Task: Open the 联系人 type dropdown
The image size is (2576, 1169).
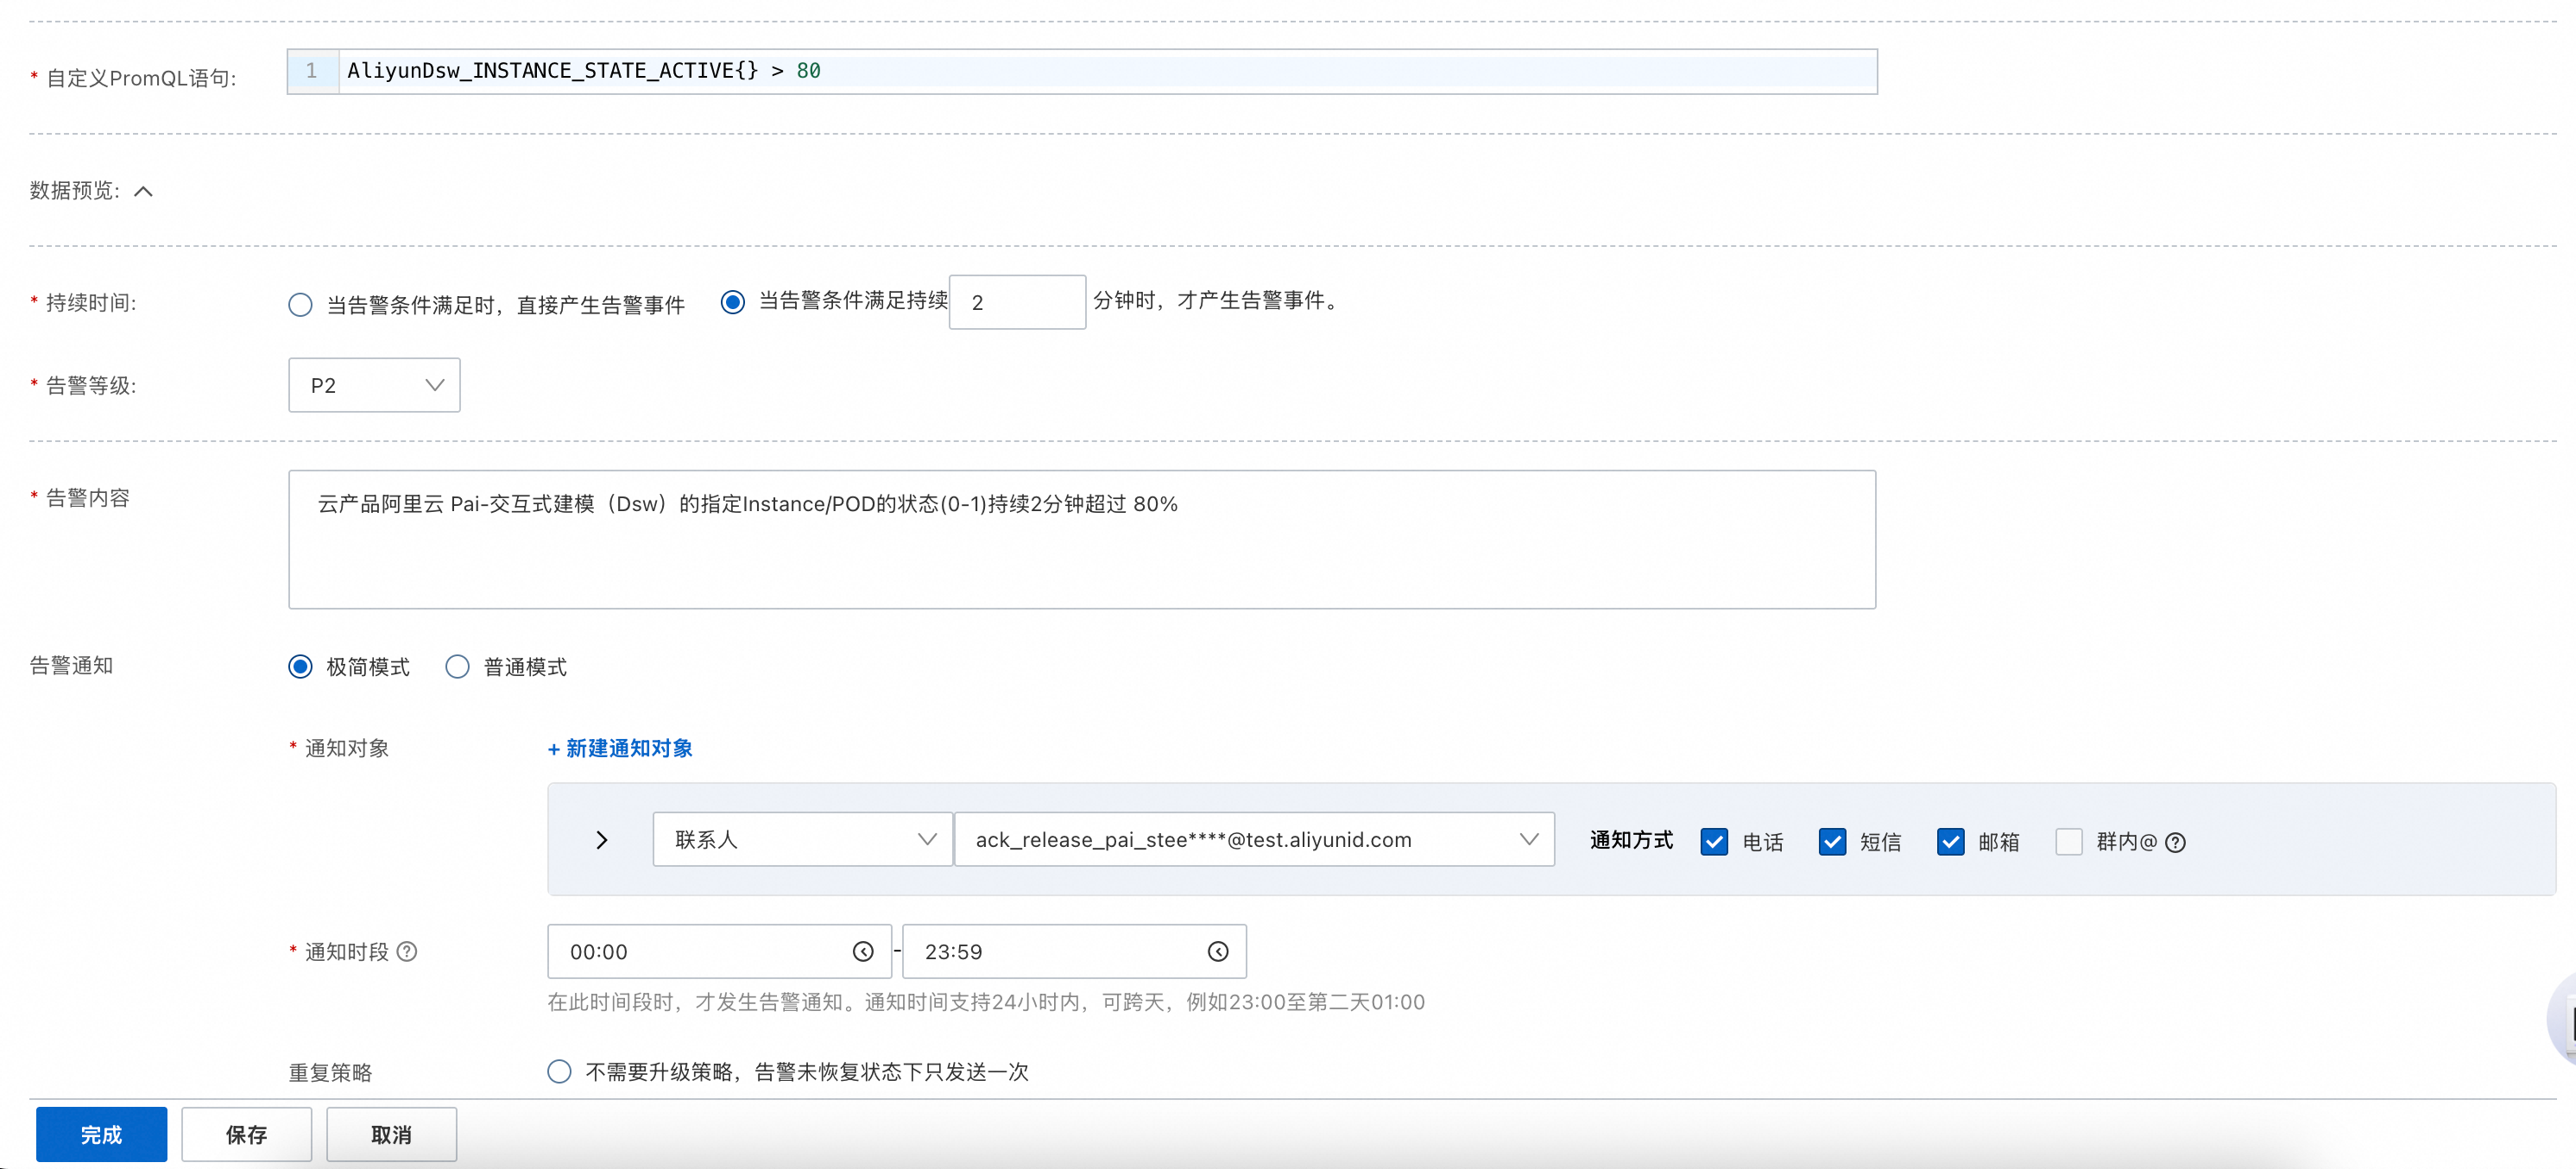Action: click(802, 839)
